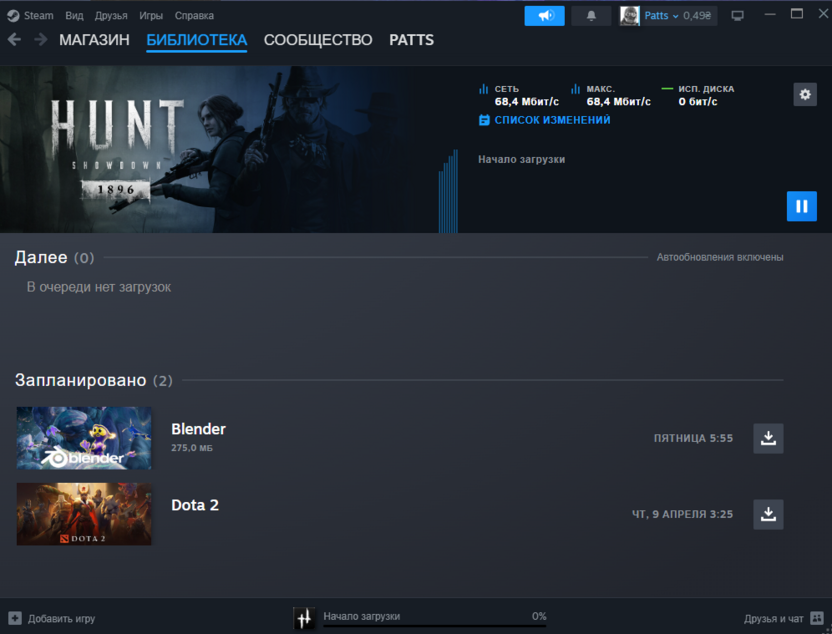Image resolution: width=832 pixels, height=634 pixels.
Task: Open the СПИСОК ИЗМЕНЕНИЙ link
Action: point(552,120)
